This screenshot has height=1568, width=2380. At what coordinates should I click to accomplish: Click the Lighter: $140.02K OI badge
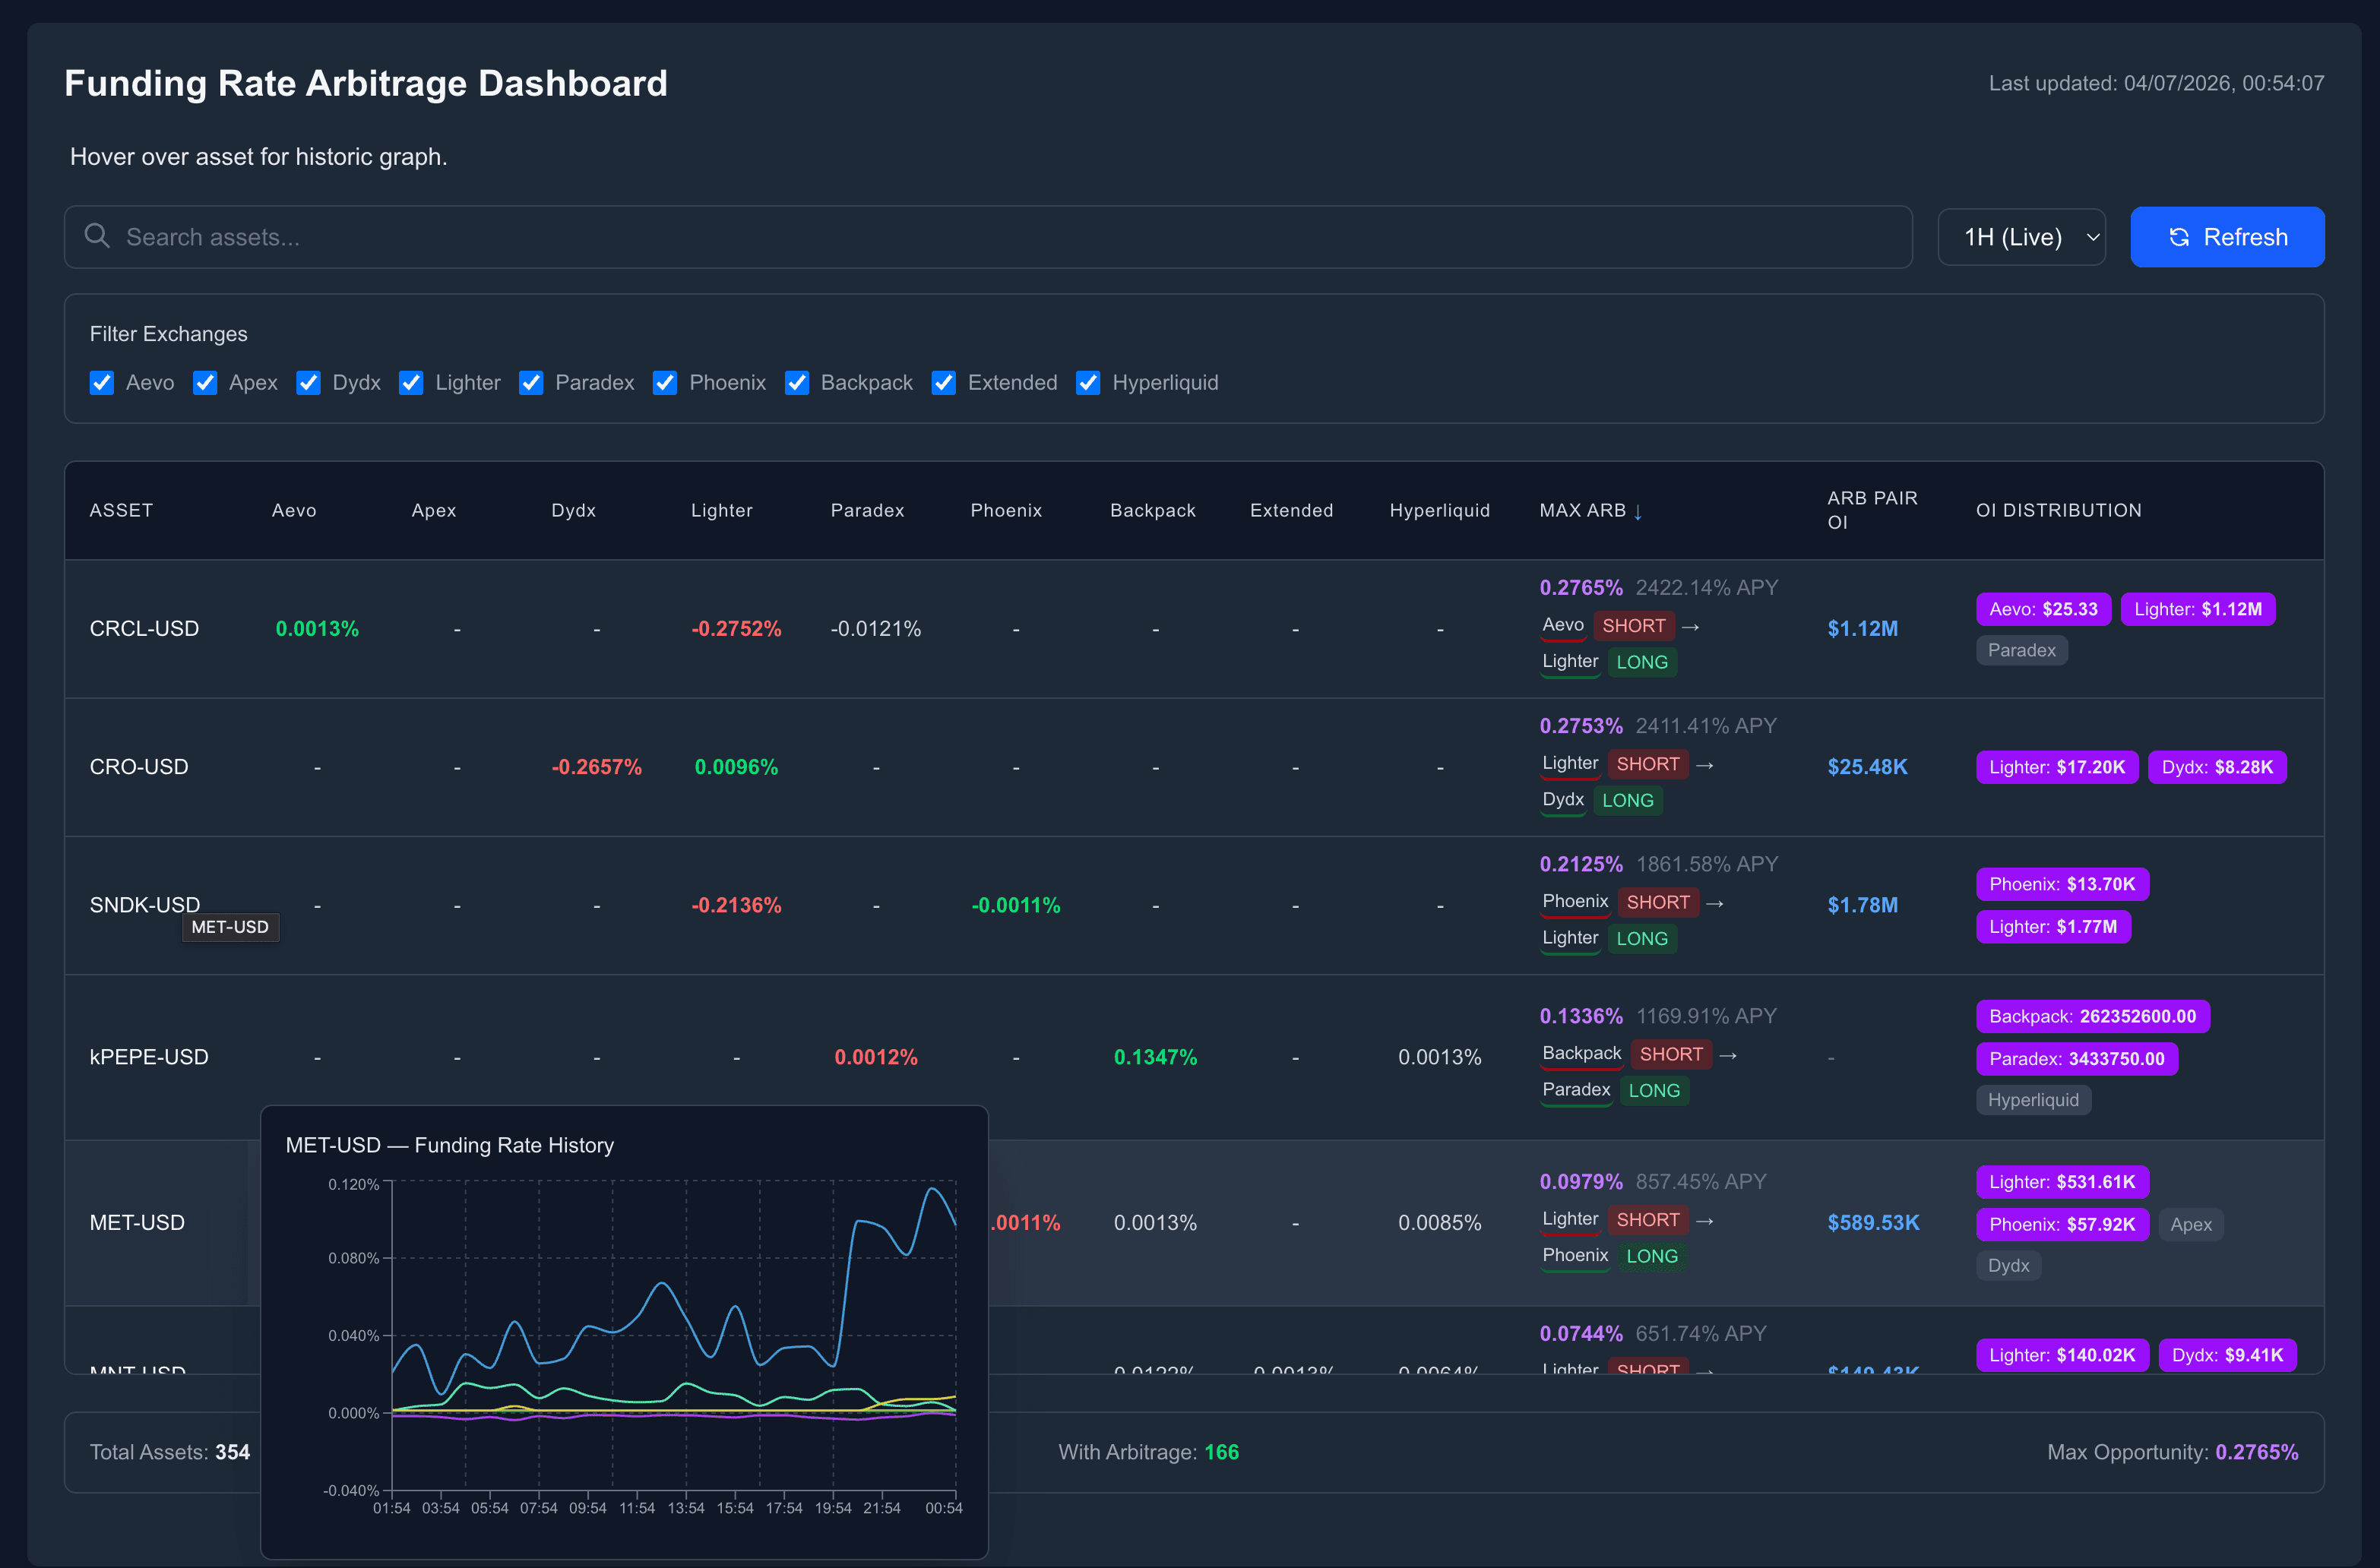tap(2061, 1355)
